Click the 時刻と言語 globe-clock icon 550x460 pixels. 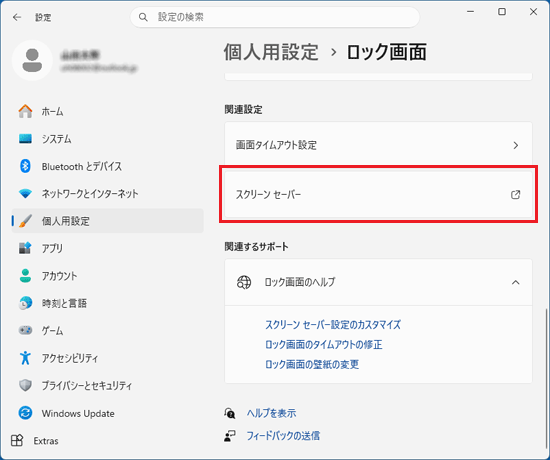[25, 303]
